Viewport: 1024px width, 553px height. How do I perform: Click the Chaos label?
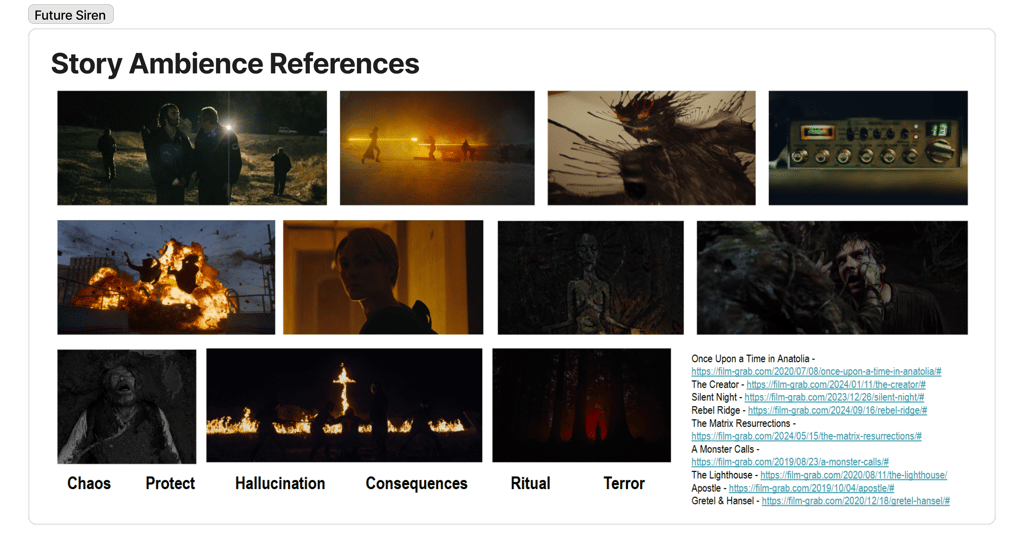89,483
